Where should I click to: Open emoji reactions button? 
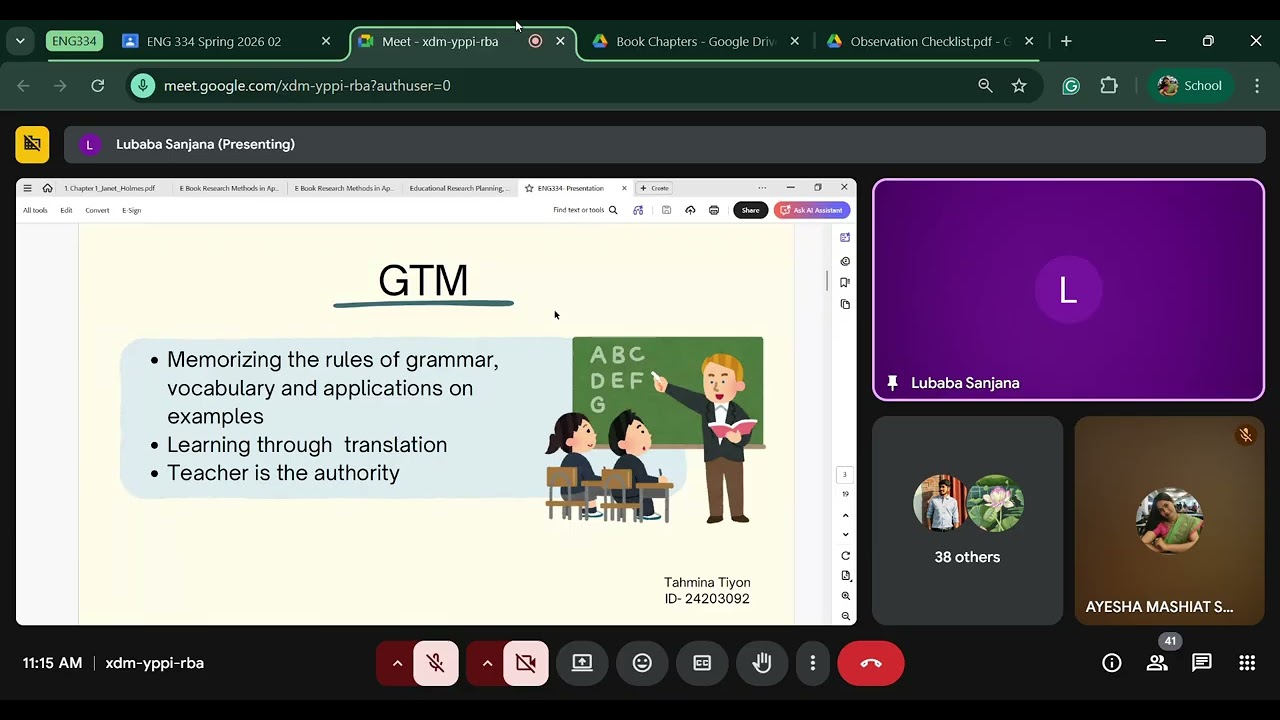[642, 663]
